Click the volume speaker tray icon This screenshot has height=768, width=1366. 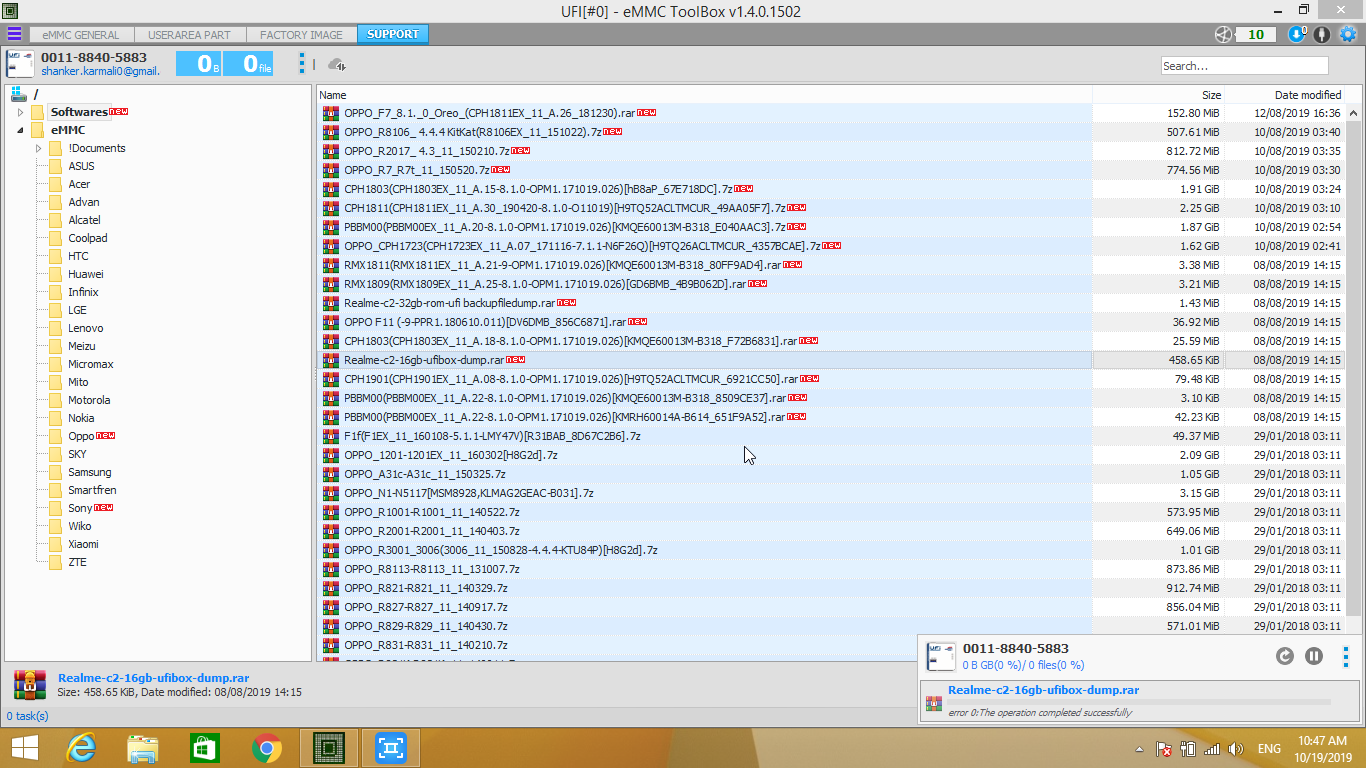[x=1235, y=748]
